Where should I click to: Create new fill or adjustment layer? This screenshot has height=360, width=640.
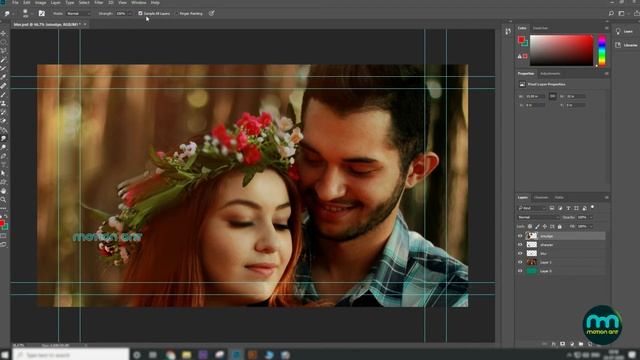(x=571, y=344)
